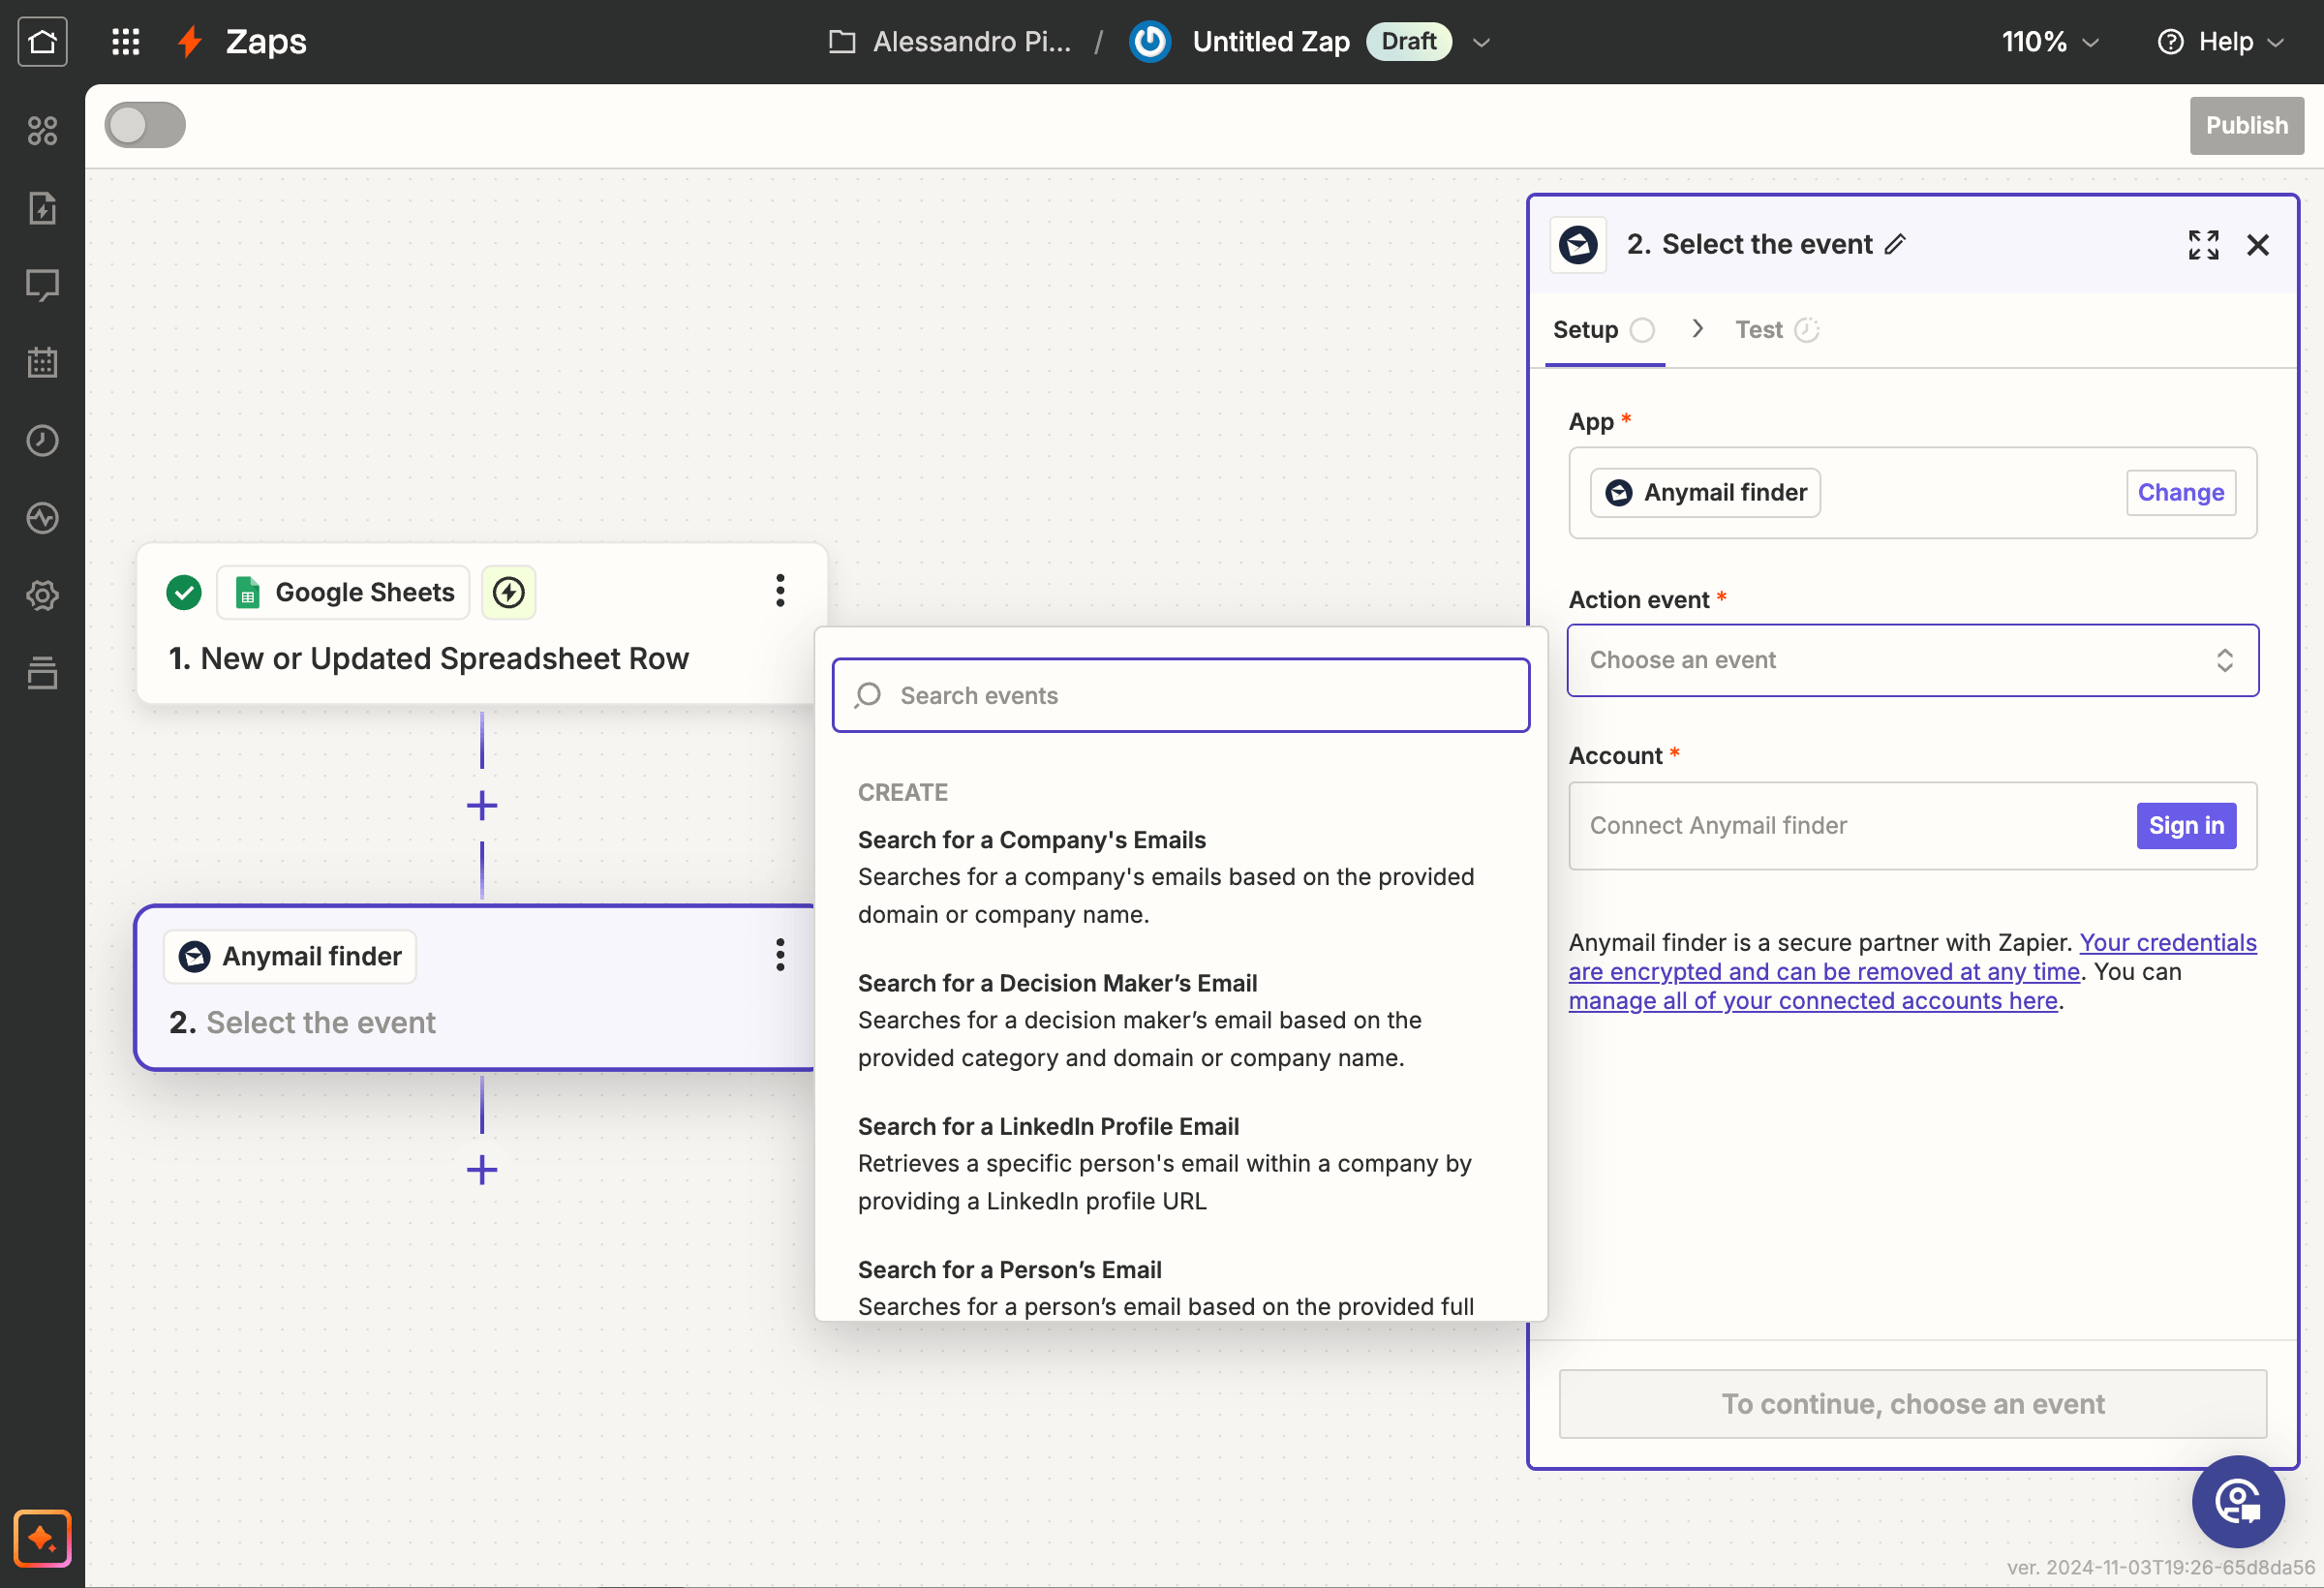This screenshot has height=1588, width=2324.
Task: Click the three-dot menu on Google Sheets step
Action: [x=777, y=590]
